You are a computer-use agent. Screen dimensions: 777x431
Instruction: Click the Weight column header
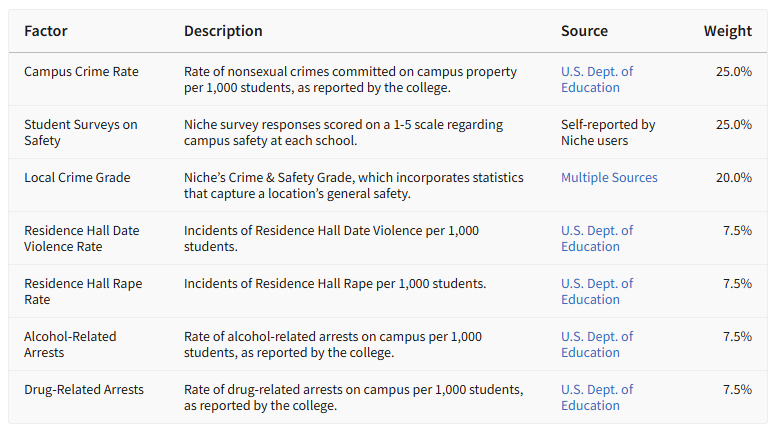click(x=727, y=31)
